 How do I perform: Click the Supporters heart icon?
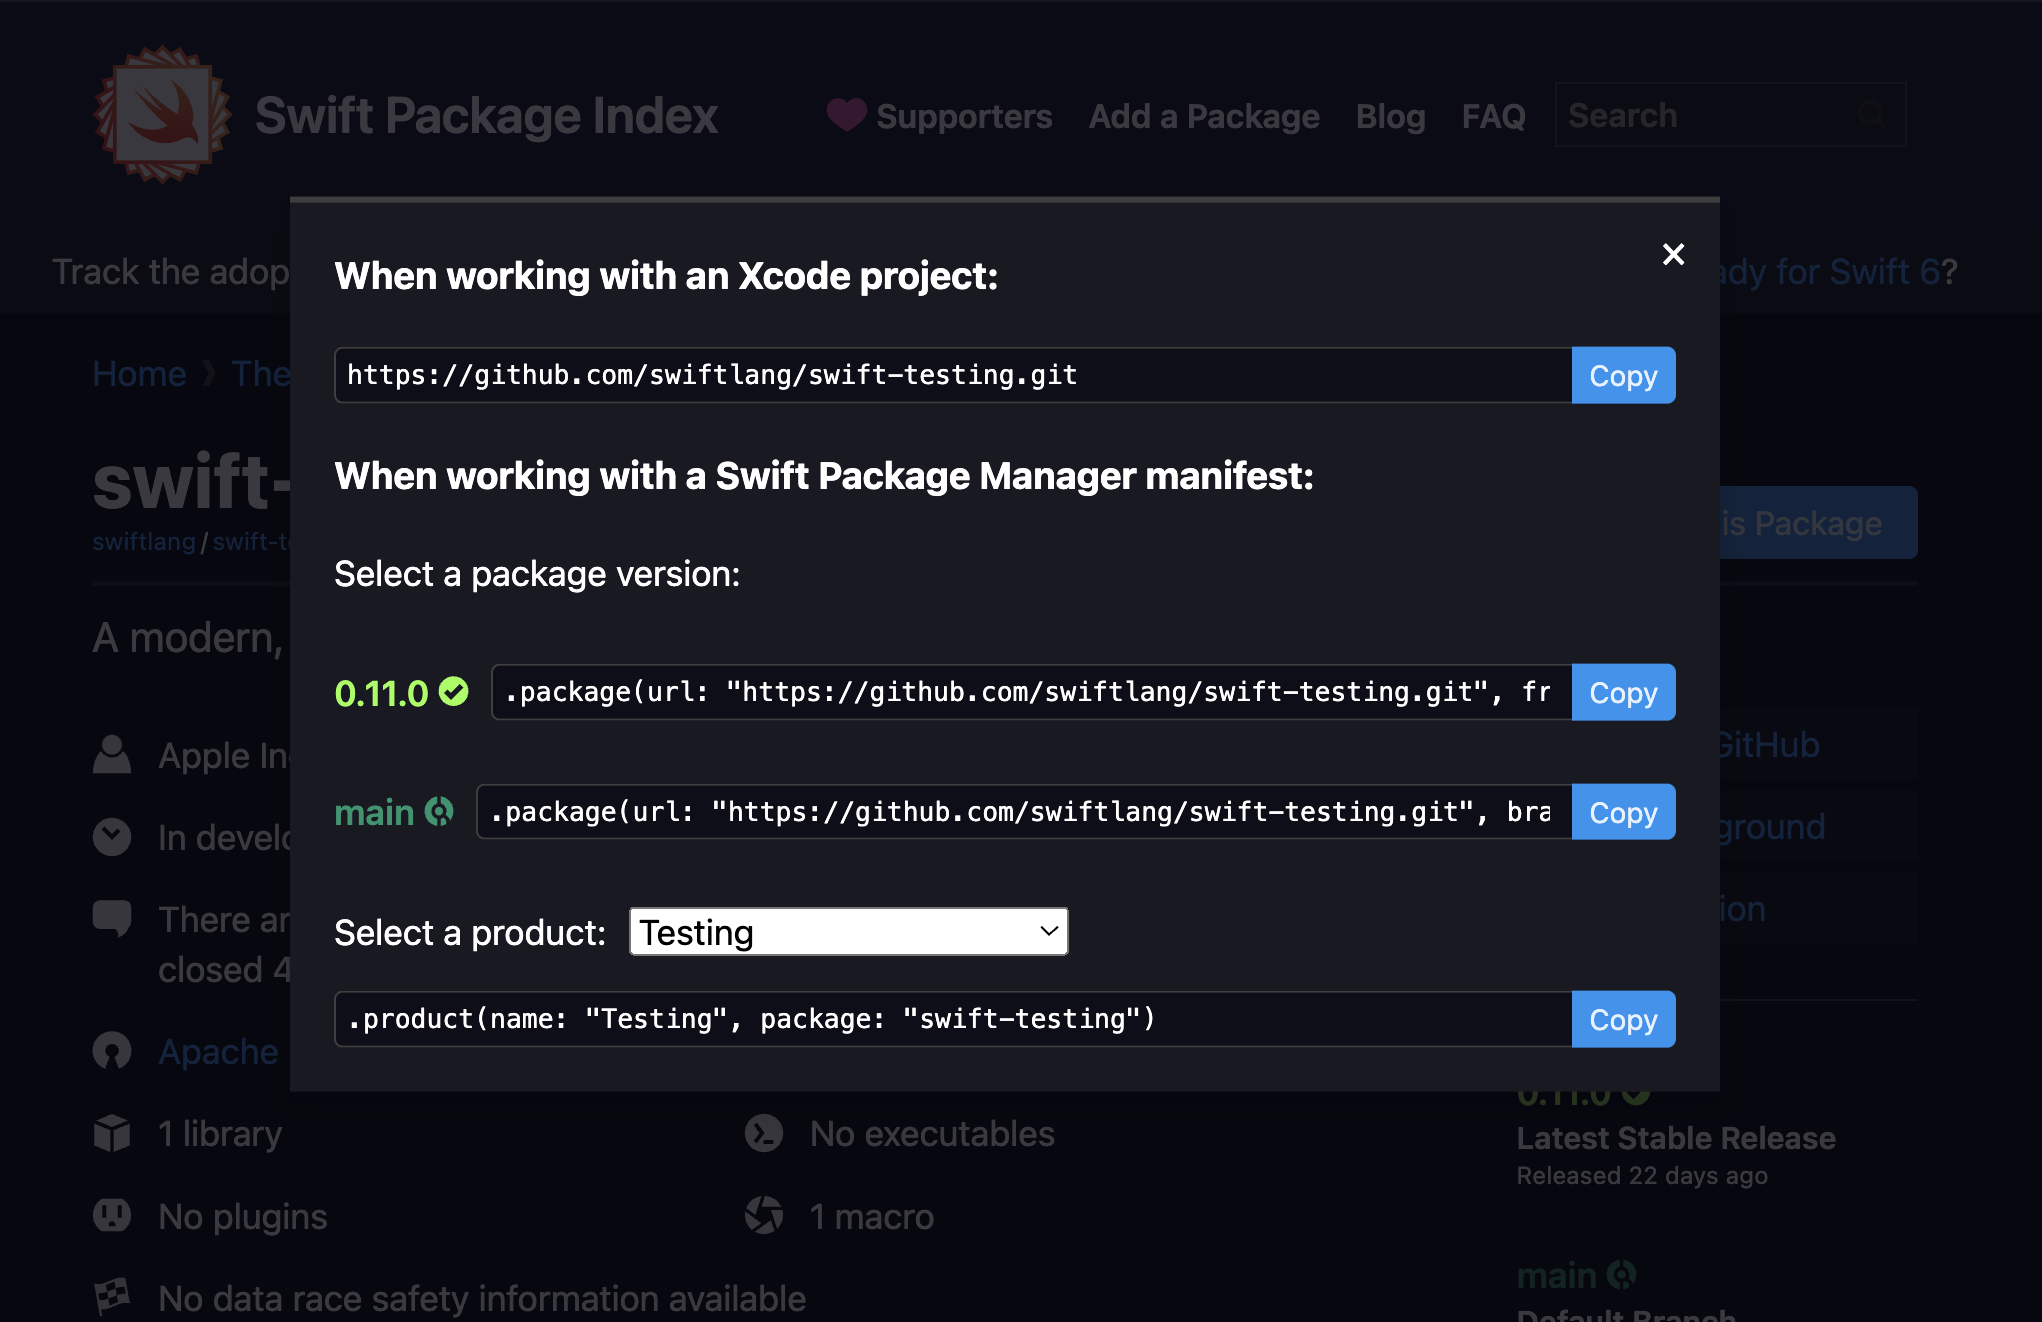tap(846, 115)
